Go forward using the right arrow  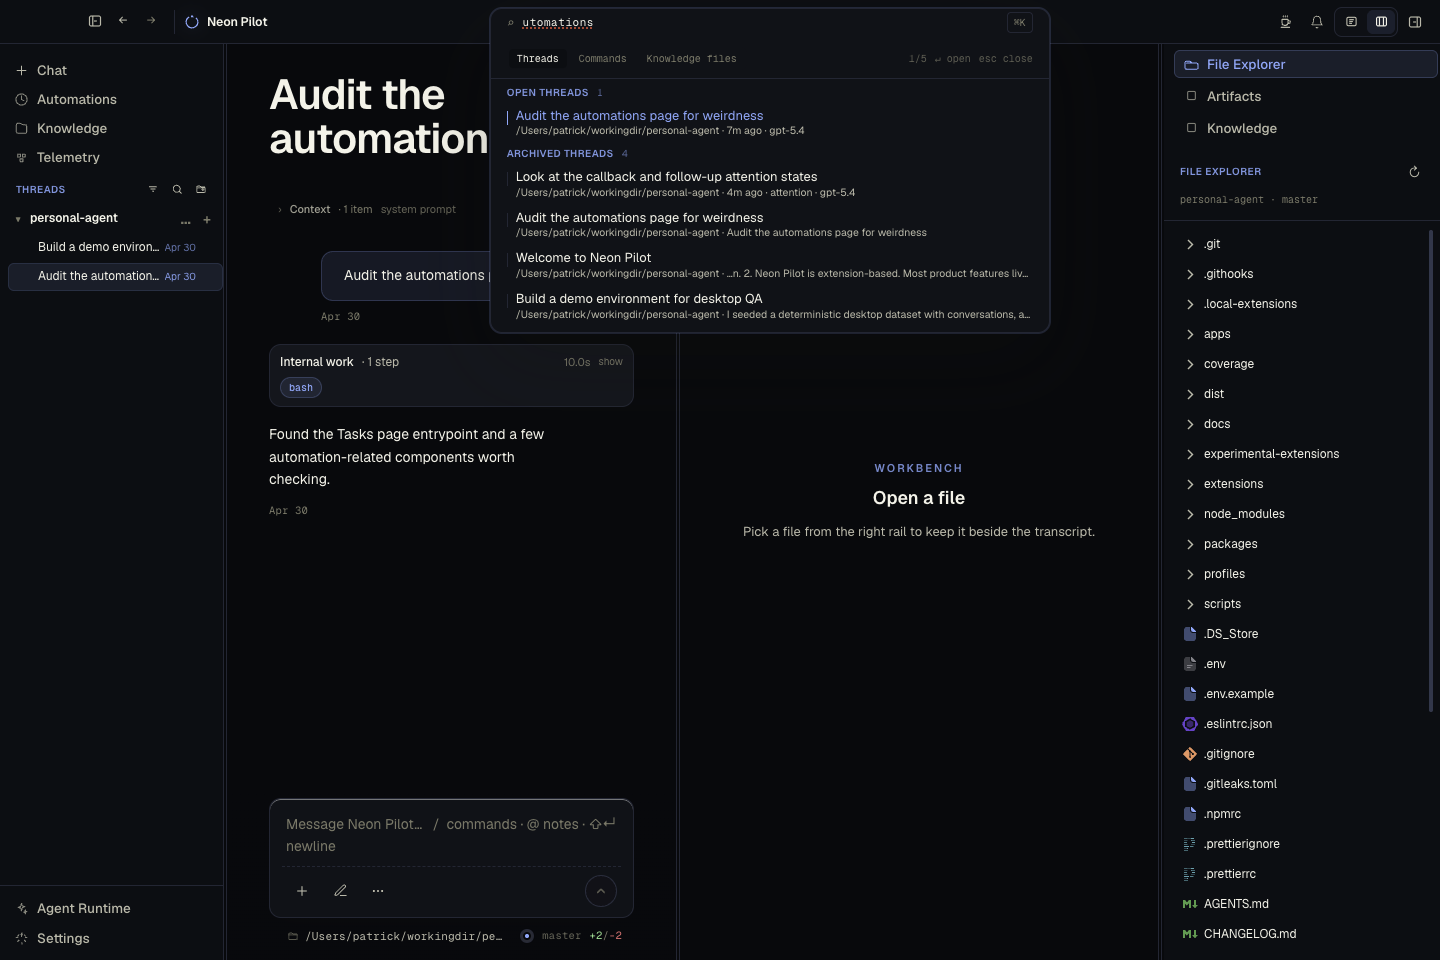(151, 21)
